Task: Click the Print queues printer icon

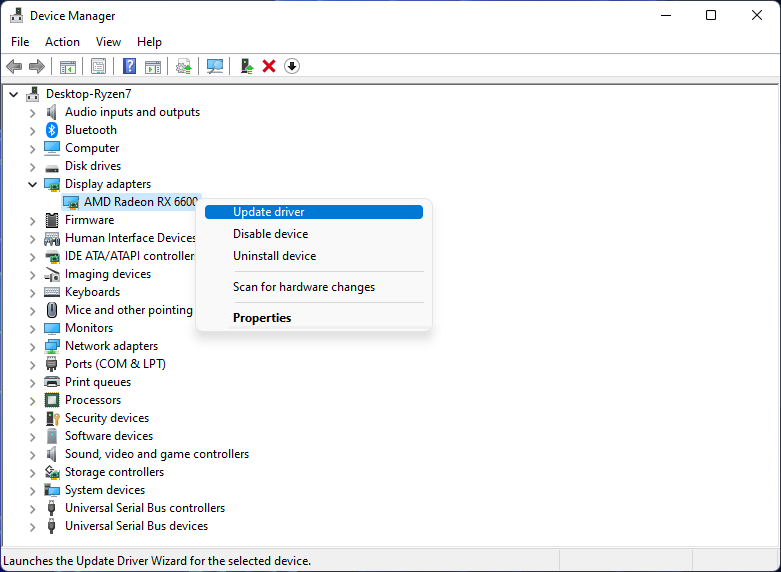Action: point(52,382)
